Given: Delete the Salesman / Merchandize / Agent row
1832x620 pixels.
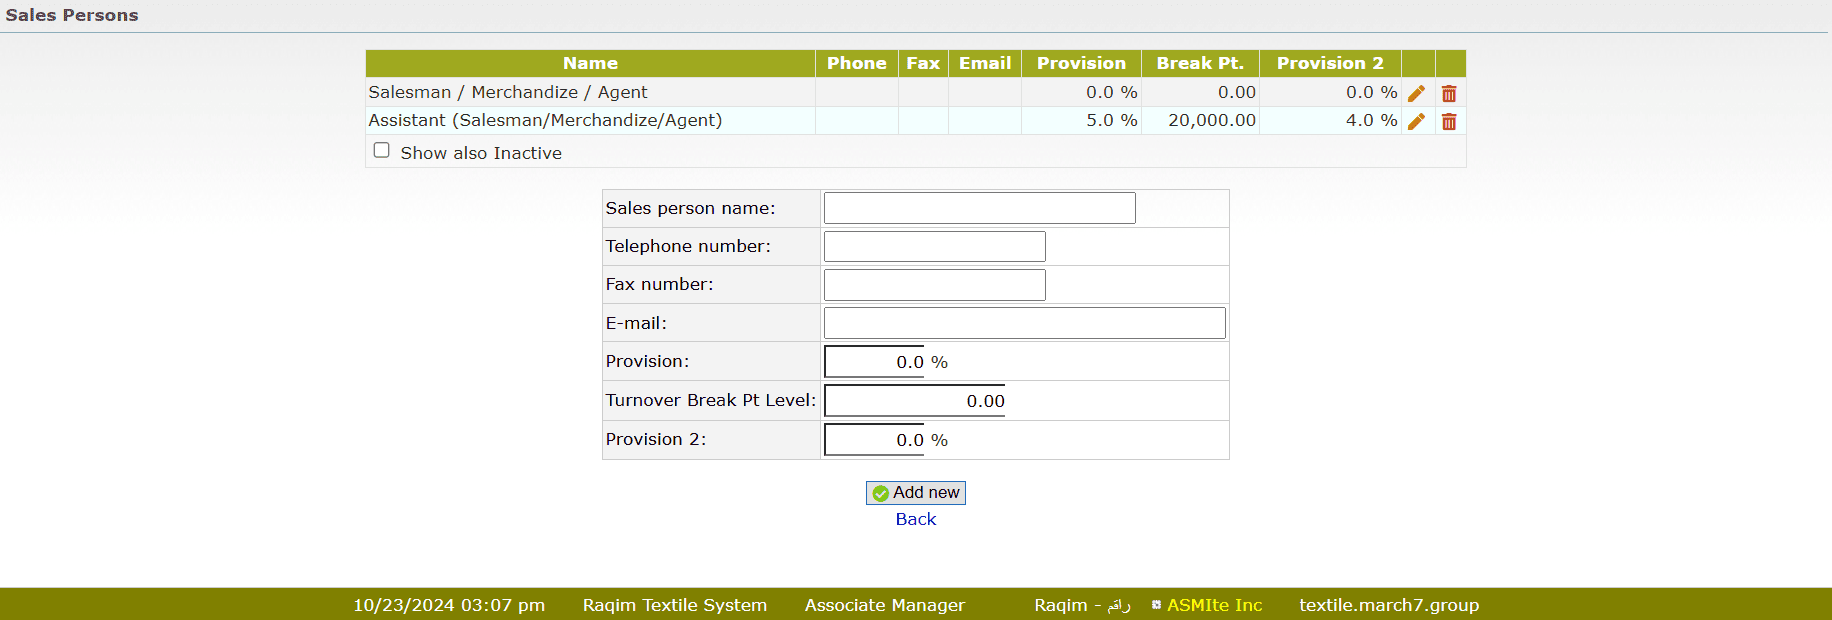Looking at the screenshot, I should point(1449,93).
